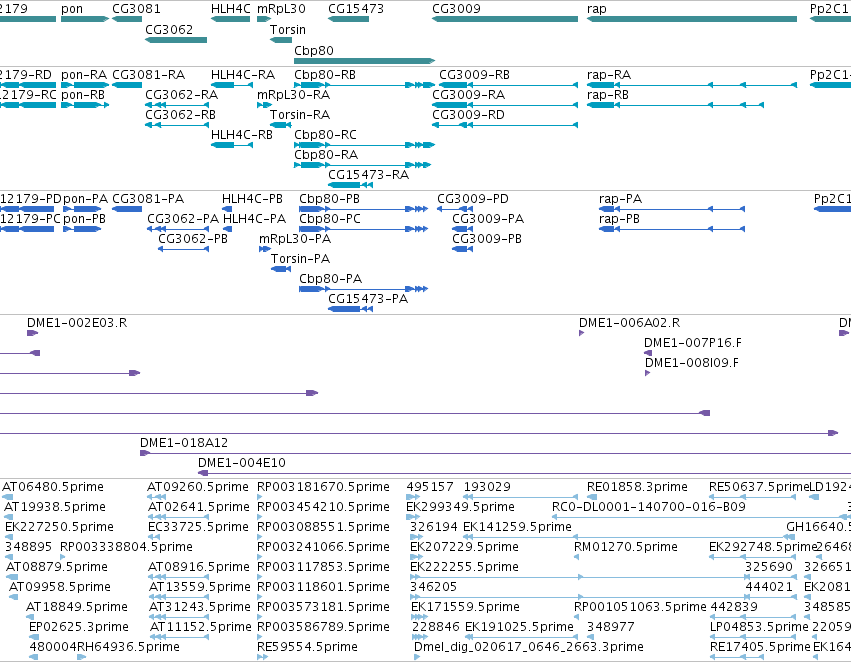Screen dimensions: 851x662
Task: Open transcript pon-RA
Action: (85, 75)
